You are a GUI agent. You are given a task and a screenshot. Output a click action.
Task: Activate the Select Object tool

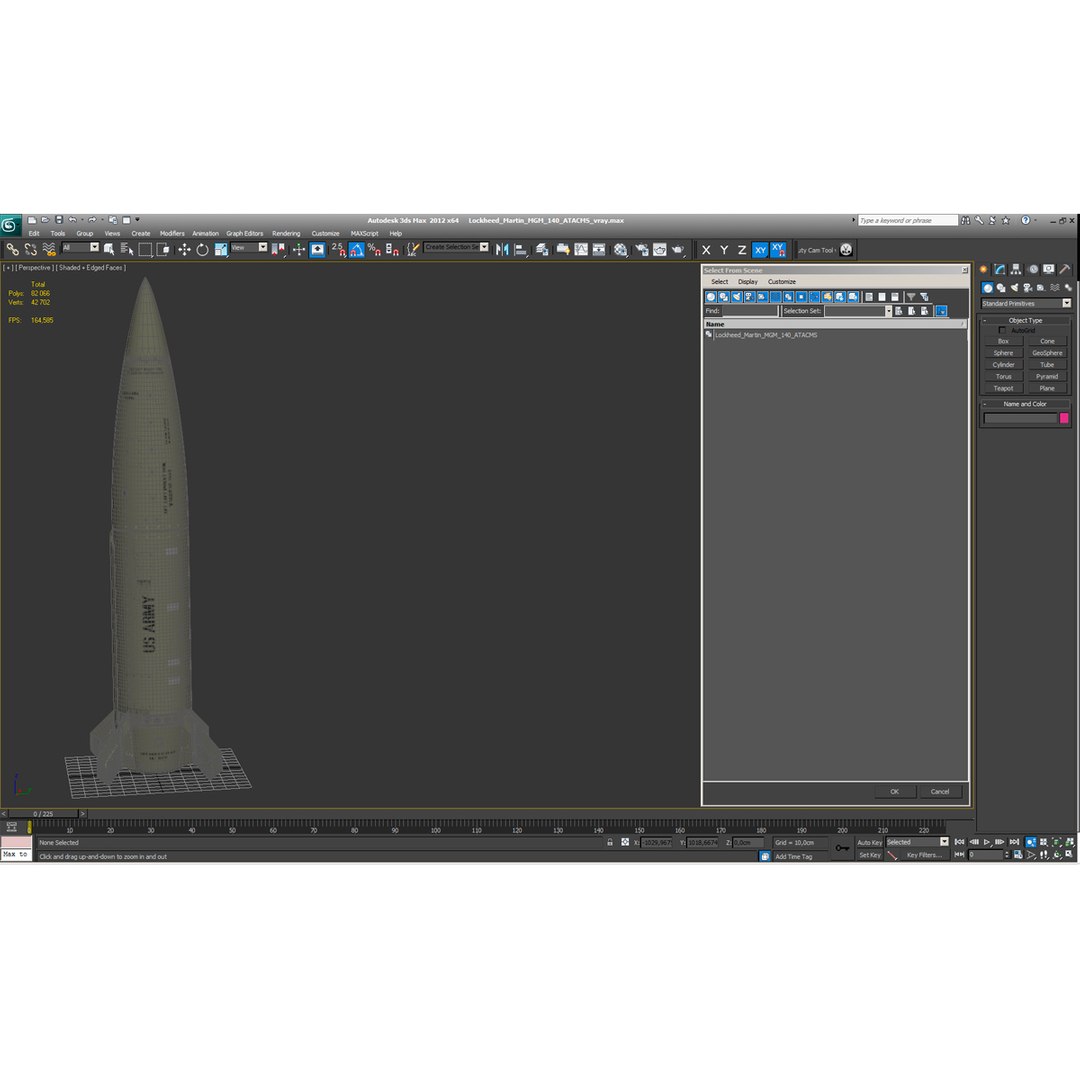tap(109, 249)
